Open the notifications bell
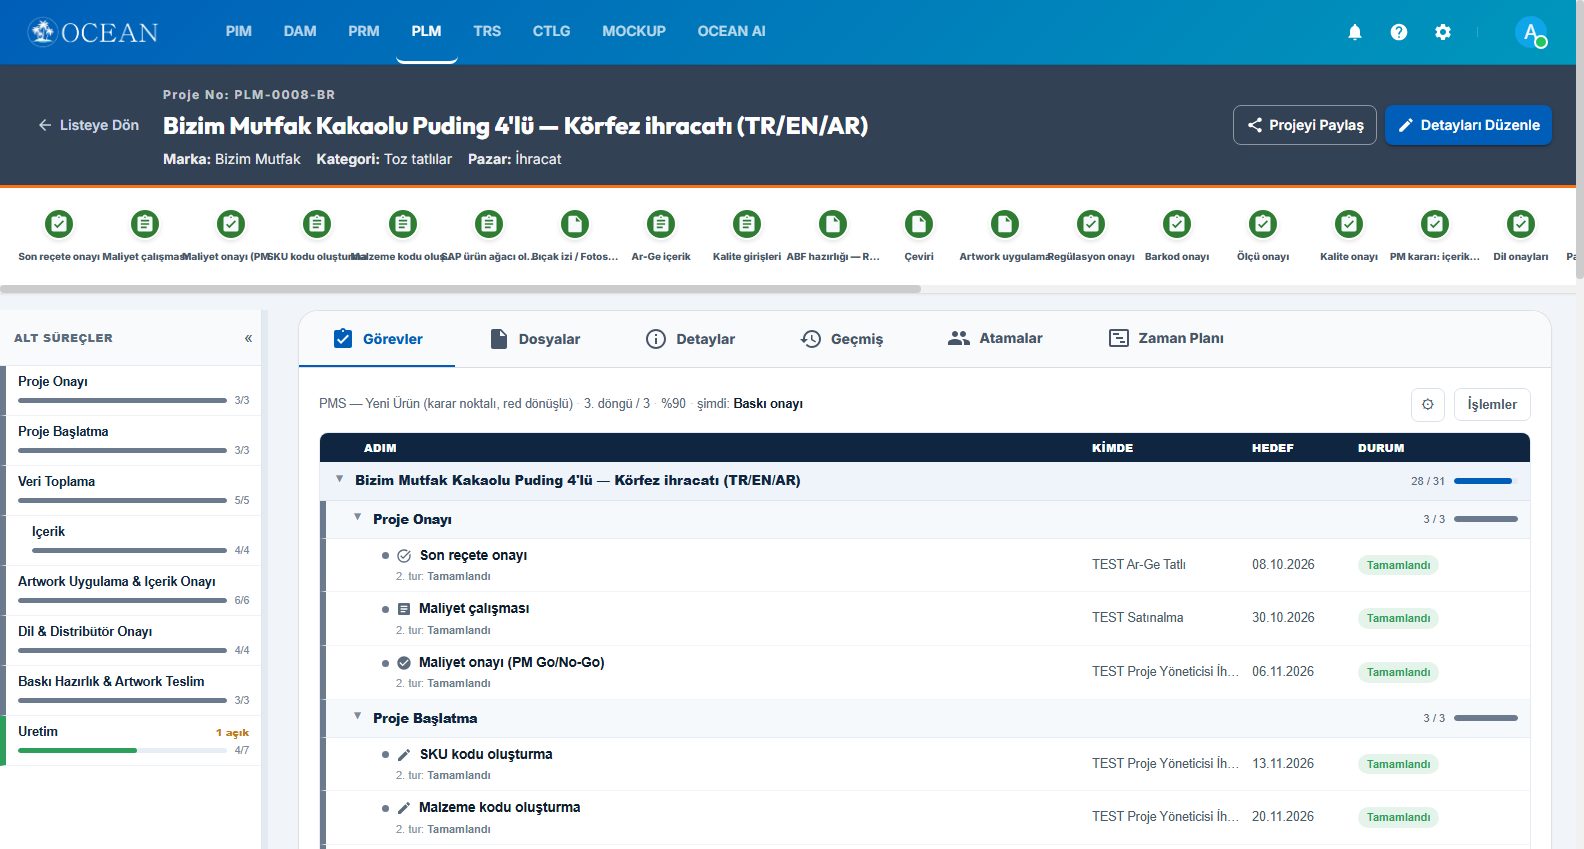The height and width of the screenshot is (849, 1584). point(1355,32)
